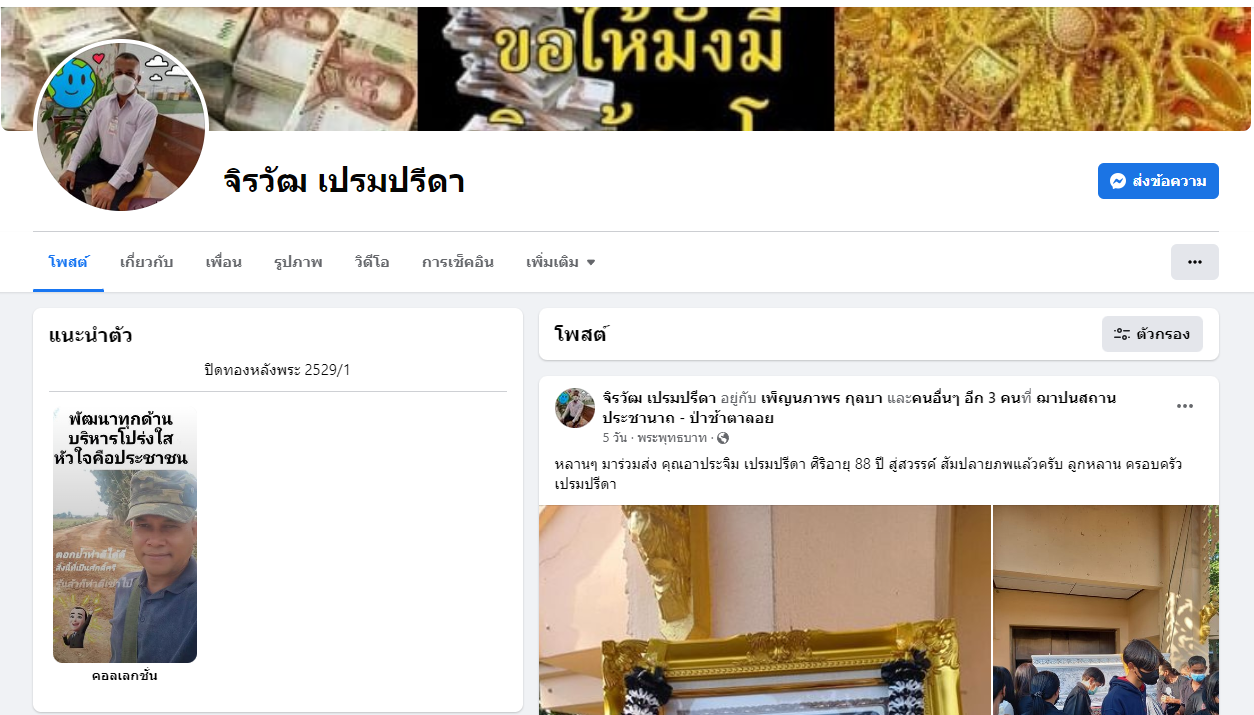
Task: Select the รูปภาพ tab
Action: click(x=298, y=262)
